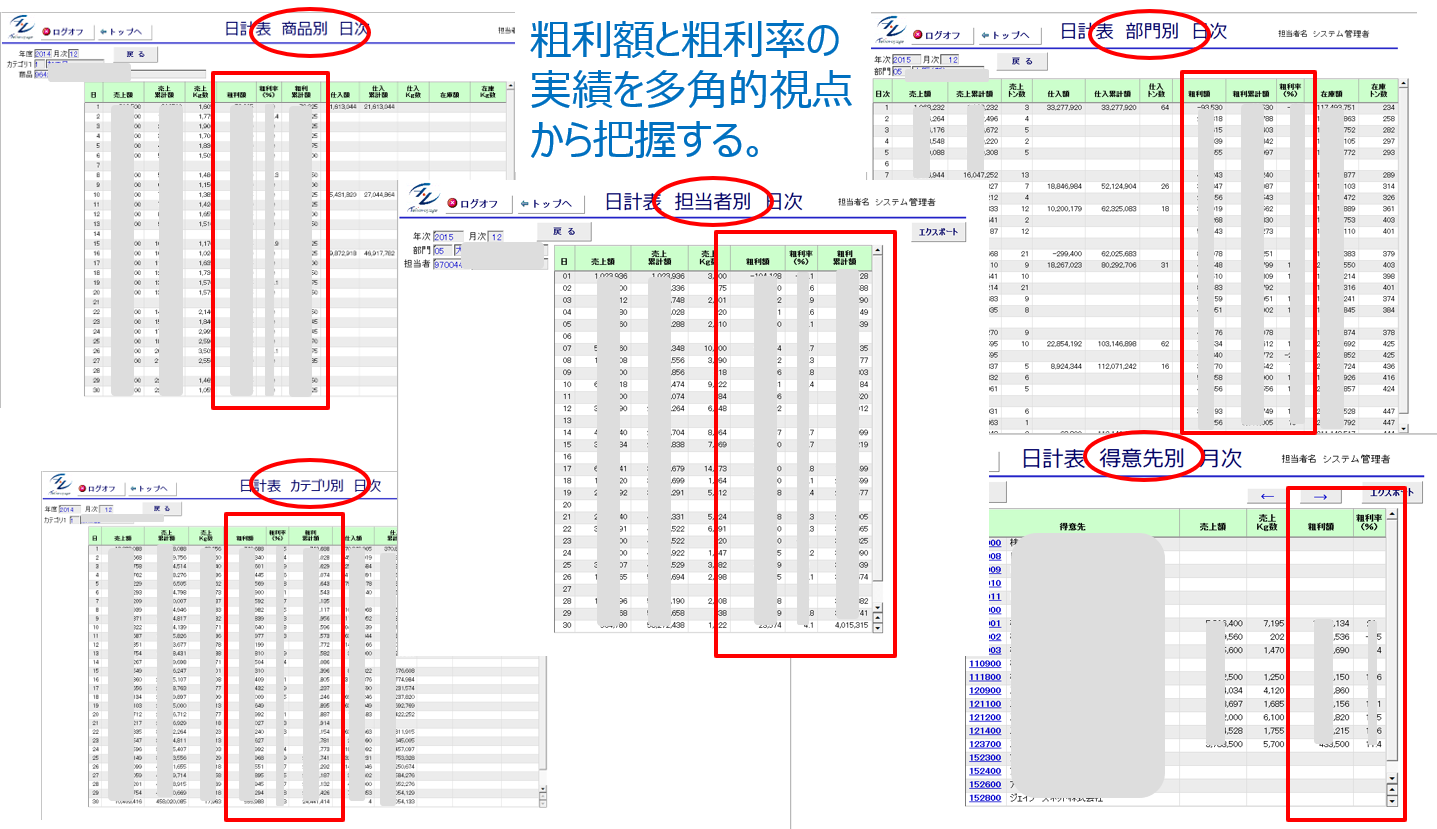Screen dimensions: 1437x829
Task: Click scroll-down arrow of 部門別 table scrollbar
Action: 1402,428
